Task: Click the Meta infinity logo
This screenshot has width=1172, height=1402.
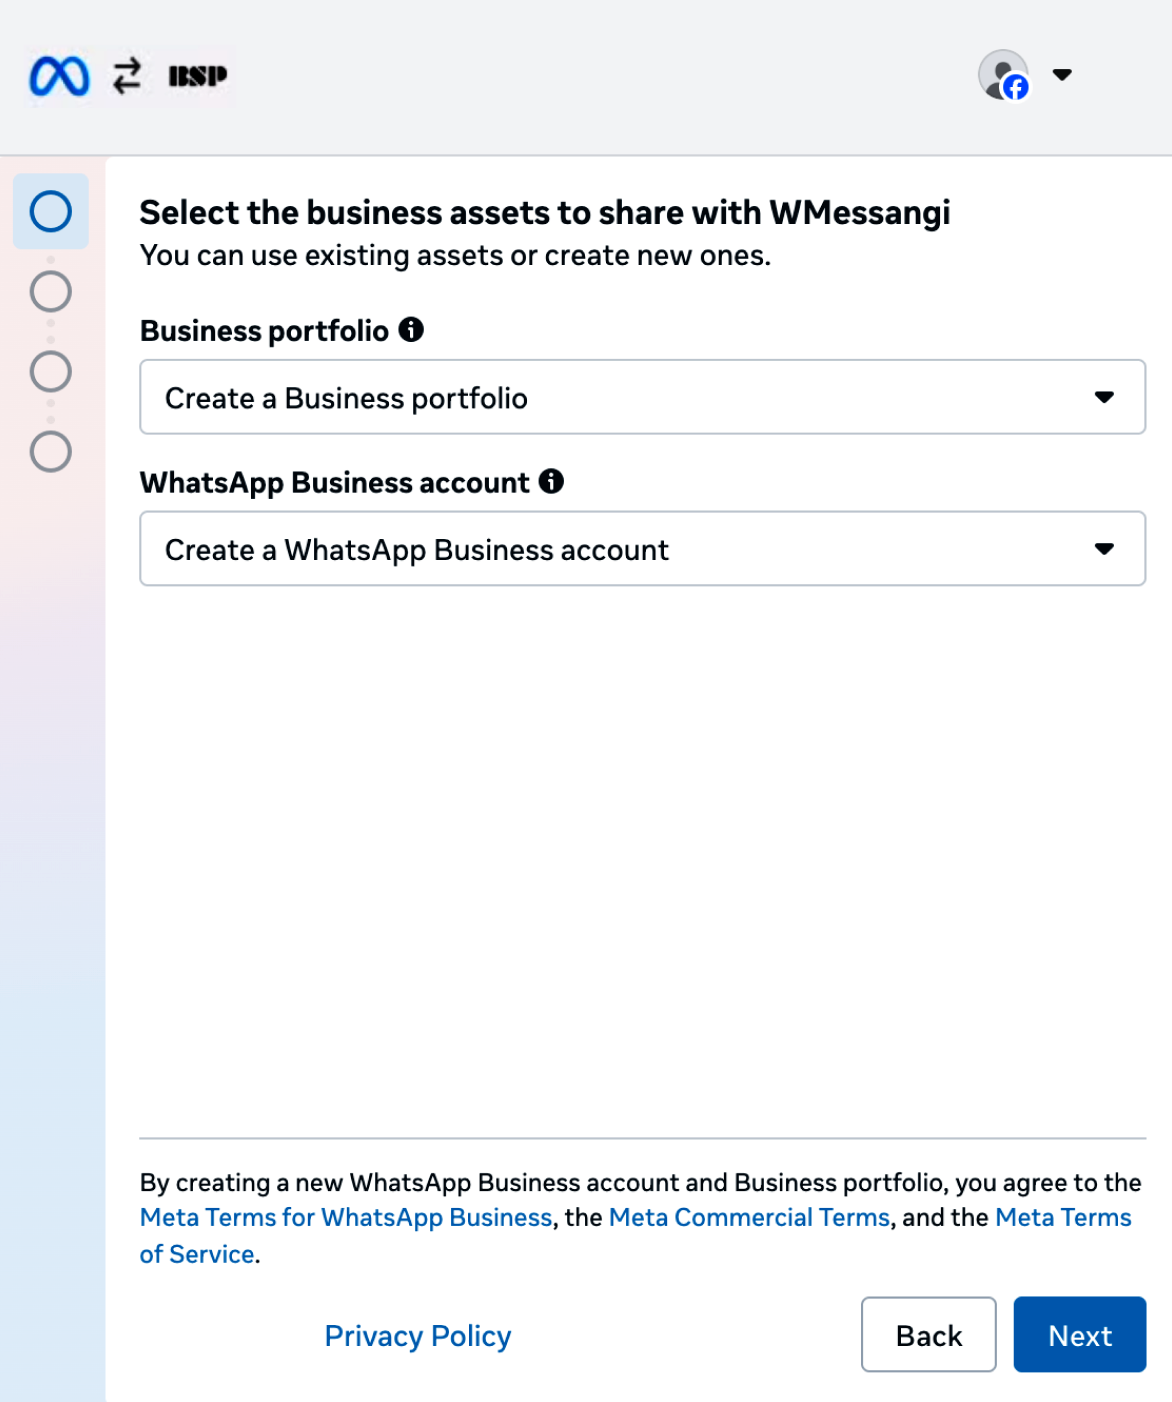Action: [x=59, y=76]
